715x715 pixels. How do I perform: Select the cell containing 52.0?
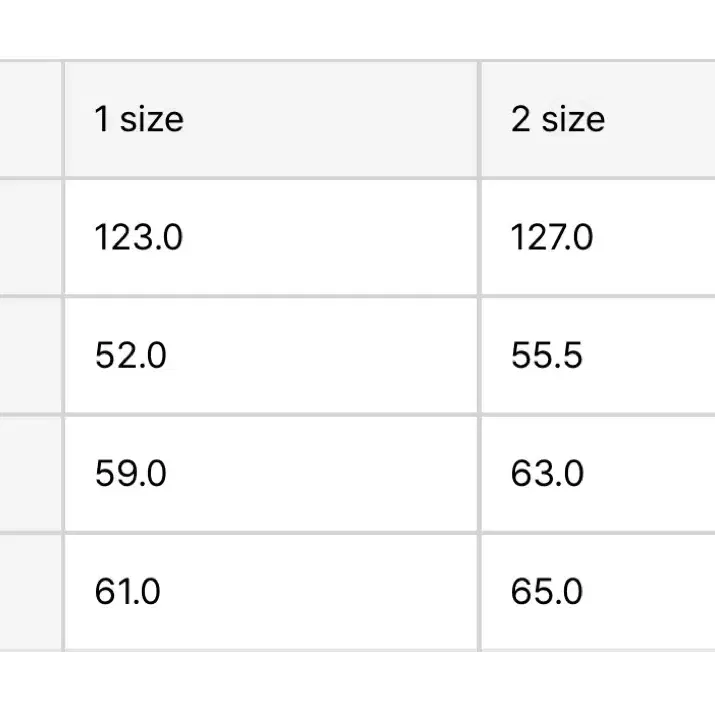271,356
